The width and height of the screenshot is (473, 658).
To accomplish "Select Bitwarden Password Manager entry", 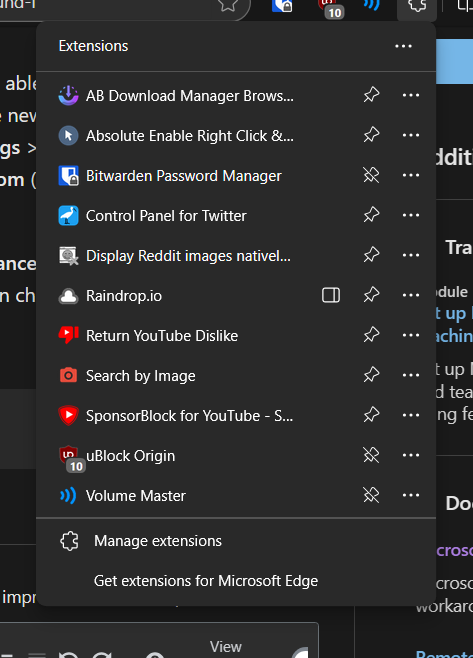I will click(x=184, y=176).
